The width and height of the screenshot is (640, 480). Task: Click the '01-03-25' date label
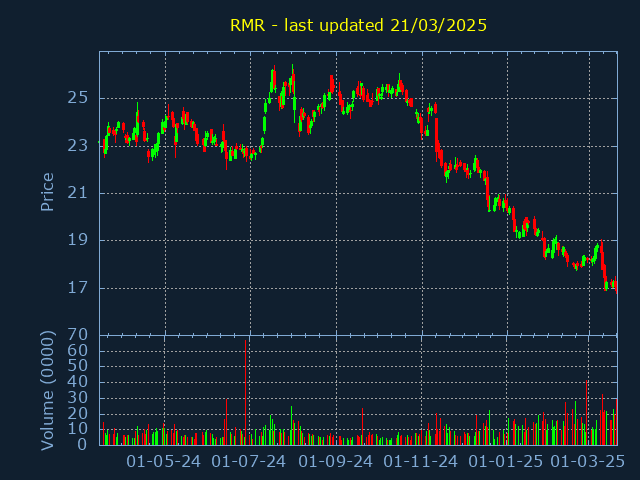click(x=588, y=462)
